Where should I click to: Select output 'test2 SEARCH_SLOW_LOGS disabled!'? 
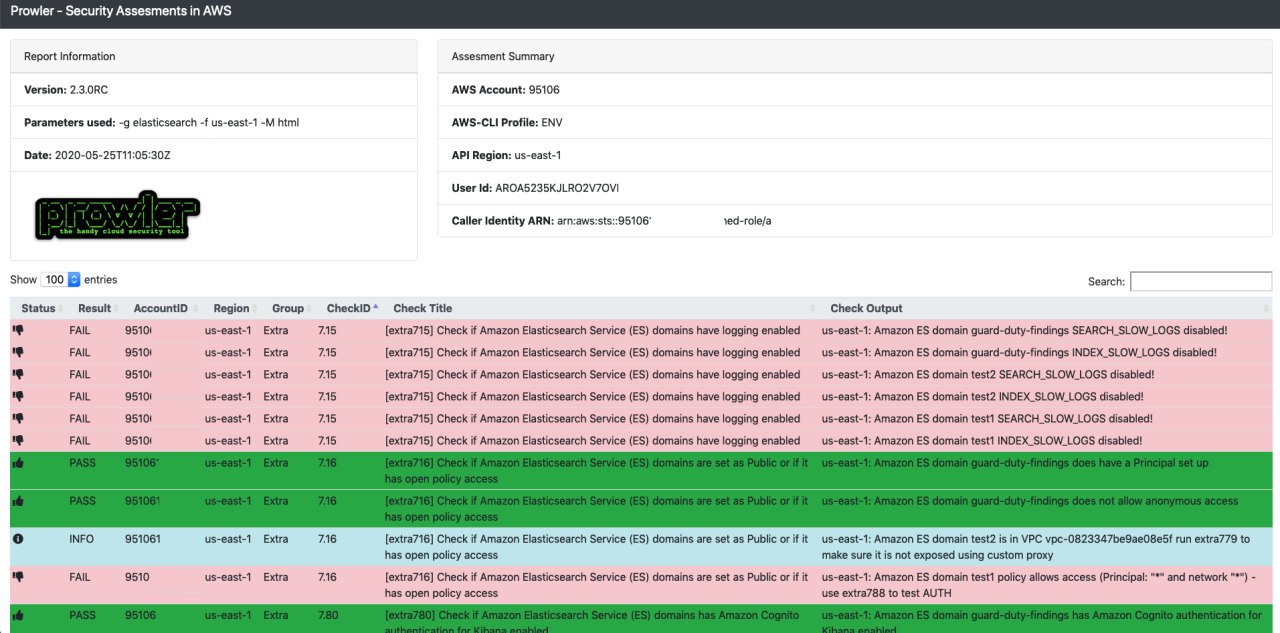[988, 374]
